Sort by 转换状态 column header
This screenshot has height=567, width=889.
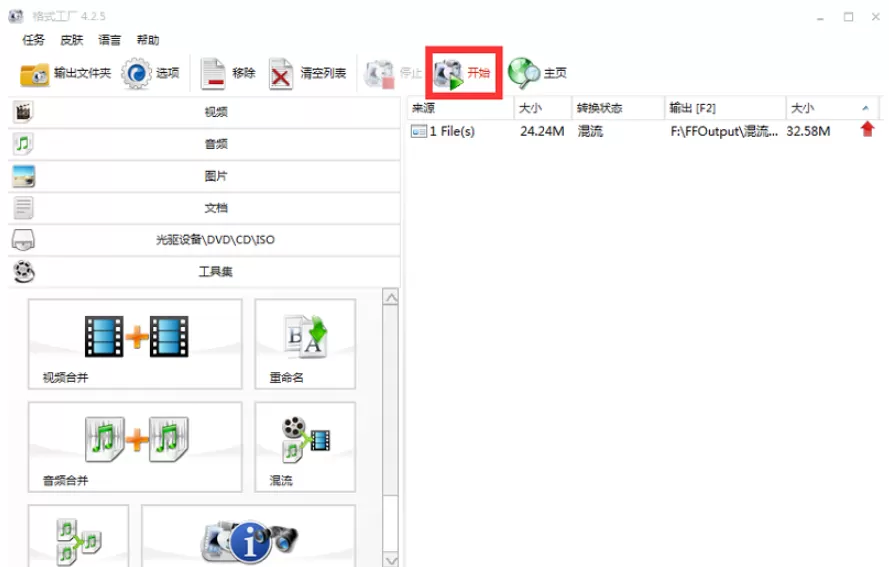click(617, 108)
